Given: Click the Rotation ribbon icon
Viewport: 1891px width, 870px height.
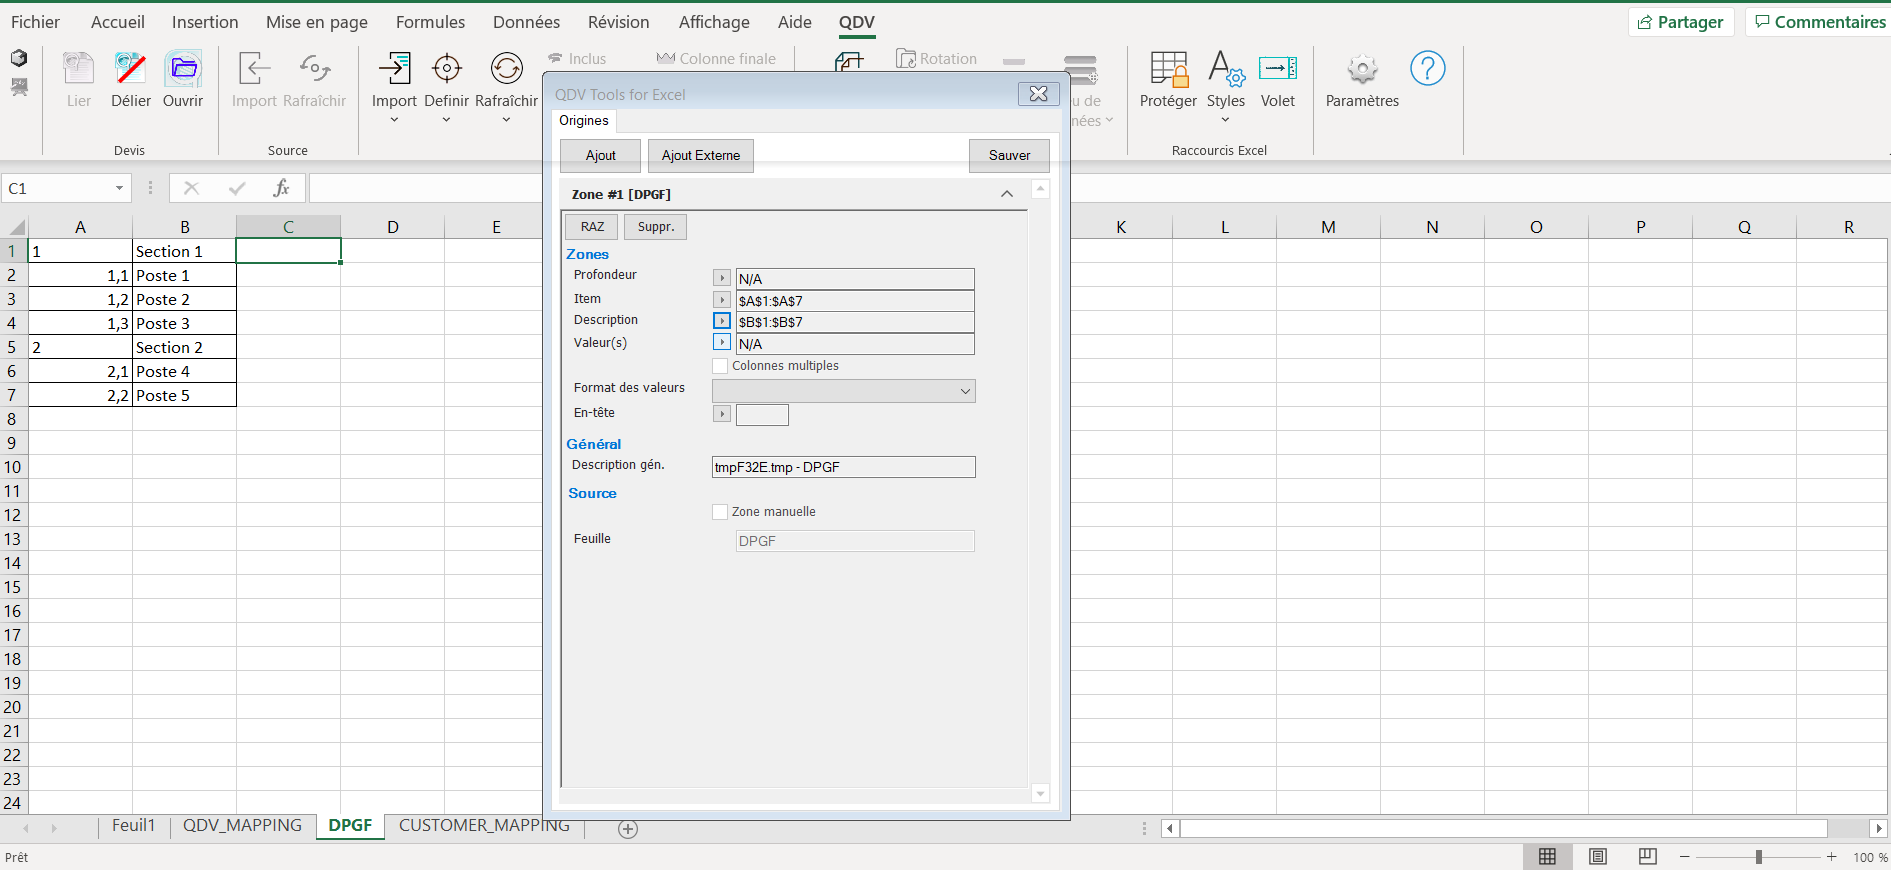Looking at the screenshot, I should pyautogui.click(x=906, y=59).
